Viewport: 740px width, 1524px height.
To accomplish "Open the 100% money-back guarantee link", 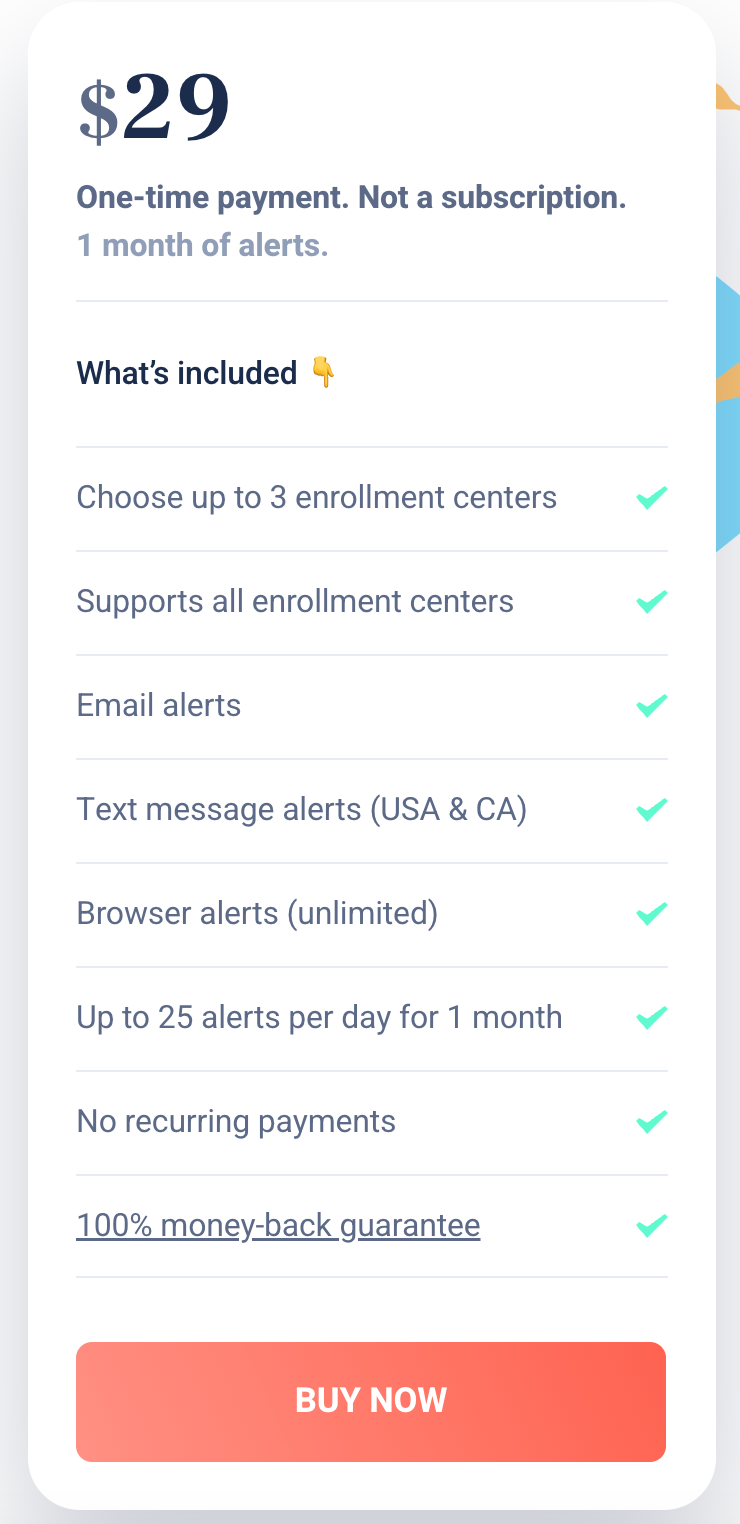I will [278, 1225].
